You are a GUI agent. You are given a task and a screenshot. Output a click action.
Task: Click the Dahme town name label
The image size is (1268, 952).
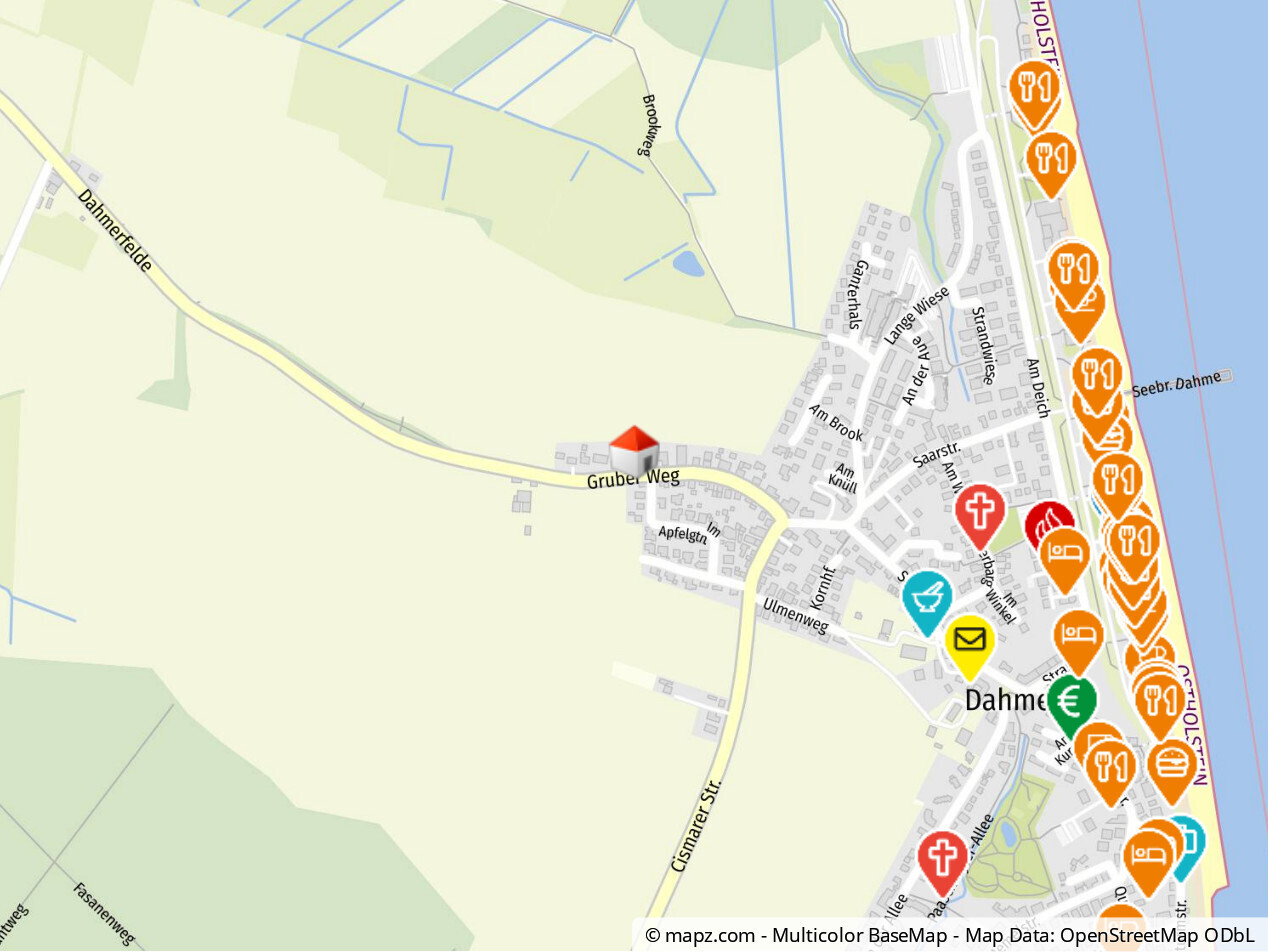(x=1005, y=700)
